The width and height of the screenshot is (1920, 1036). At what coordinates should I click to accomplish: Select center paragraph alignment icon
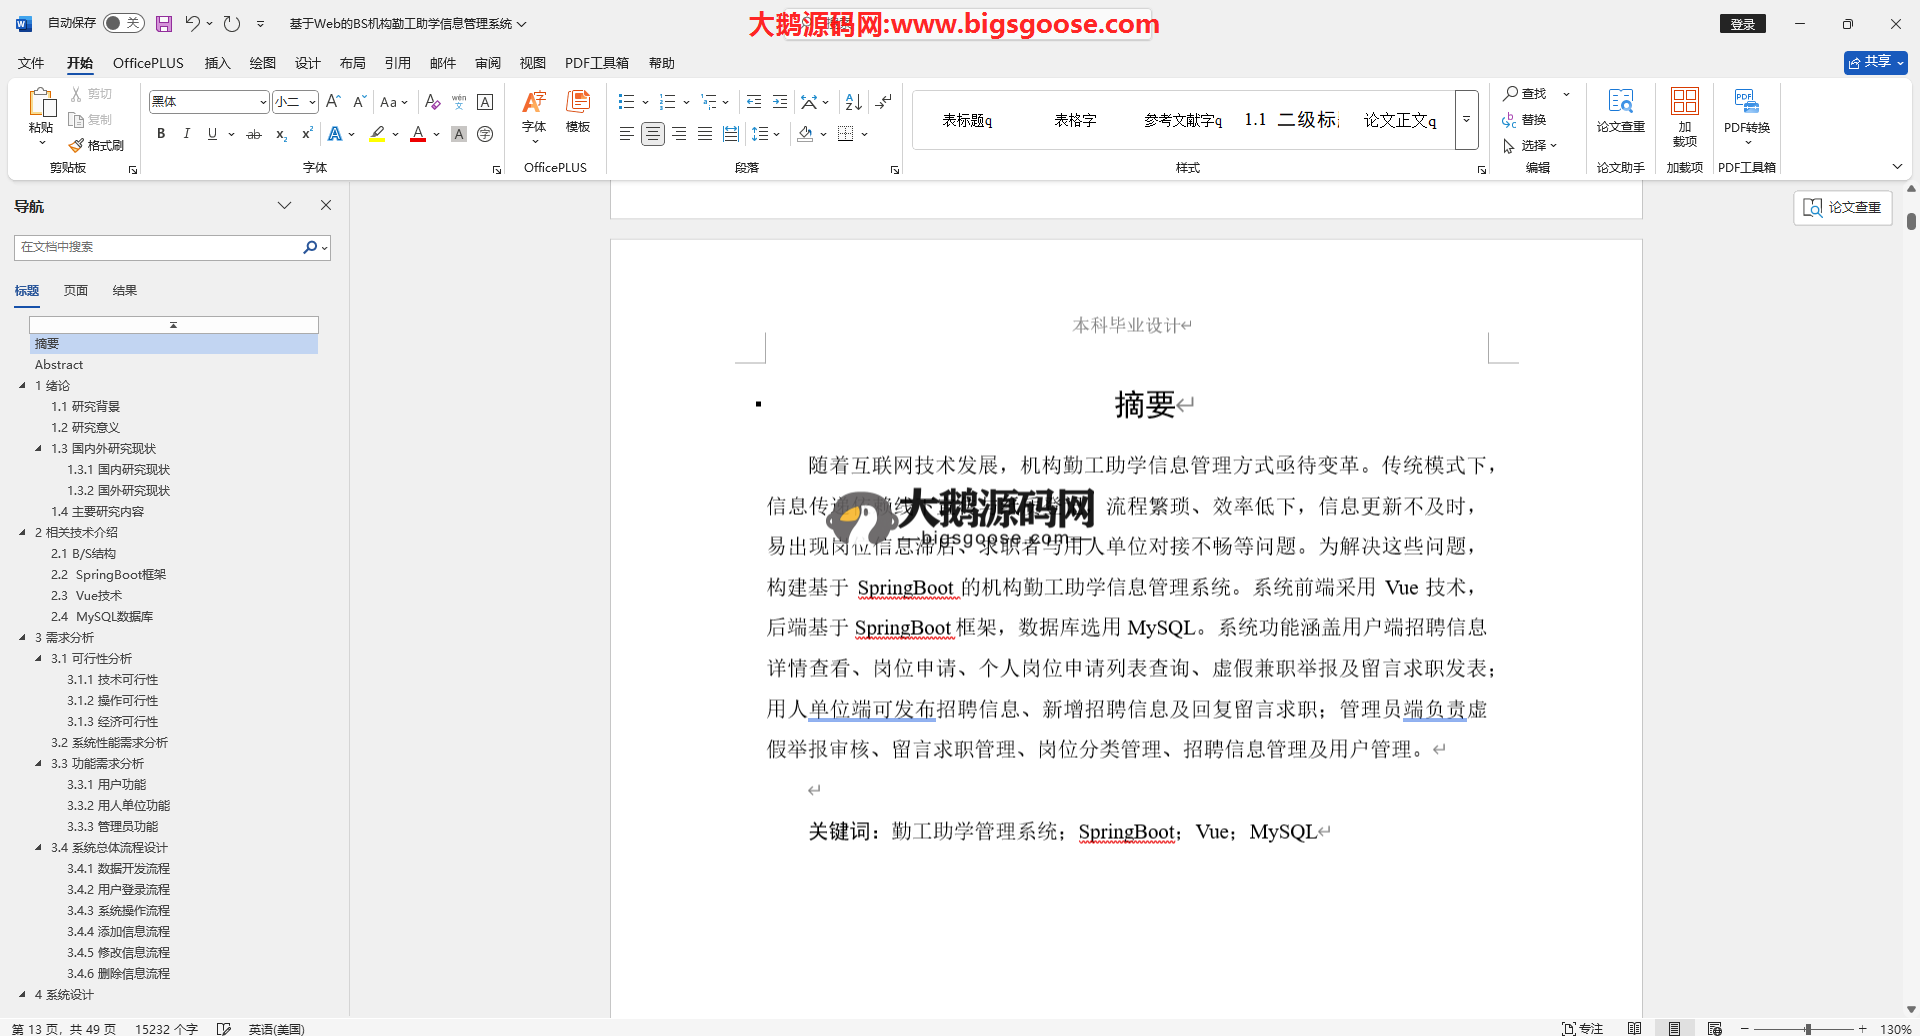coord(653,134)
